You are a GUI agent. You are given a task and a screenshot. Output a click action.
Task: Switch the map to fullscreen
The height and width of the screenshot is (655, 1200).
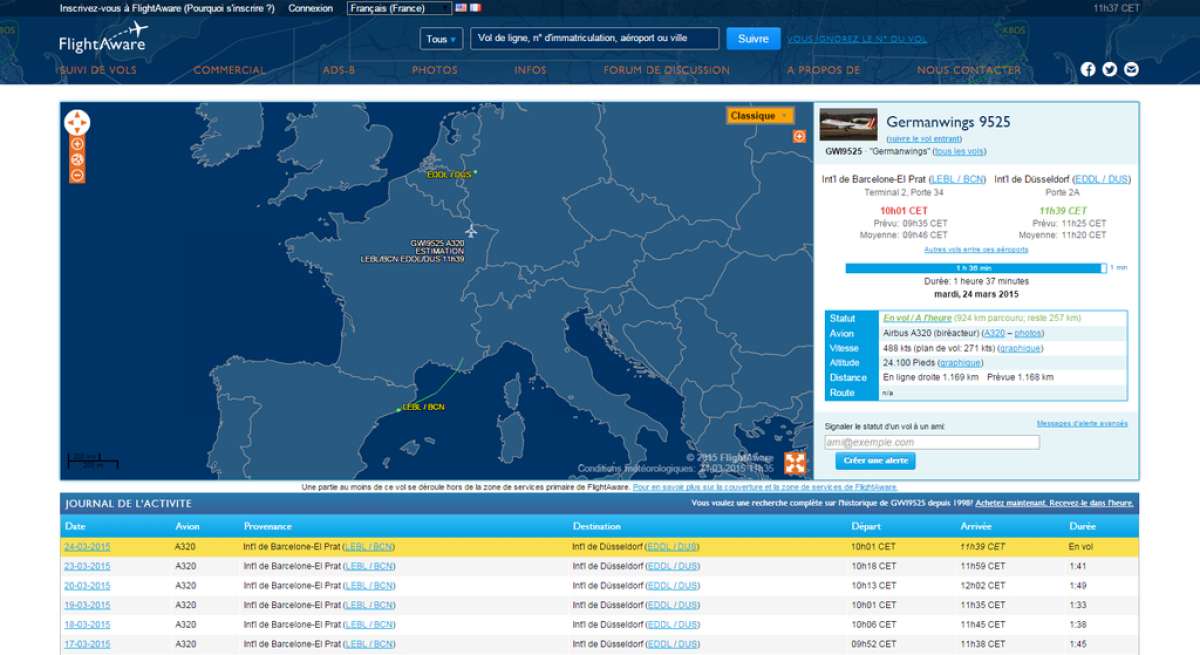pos(795,462)
